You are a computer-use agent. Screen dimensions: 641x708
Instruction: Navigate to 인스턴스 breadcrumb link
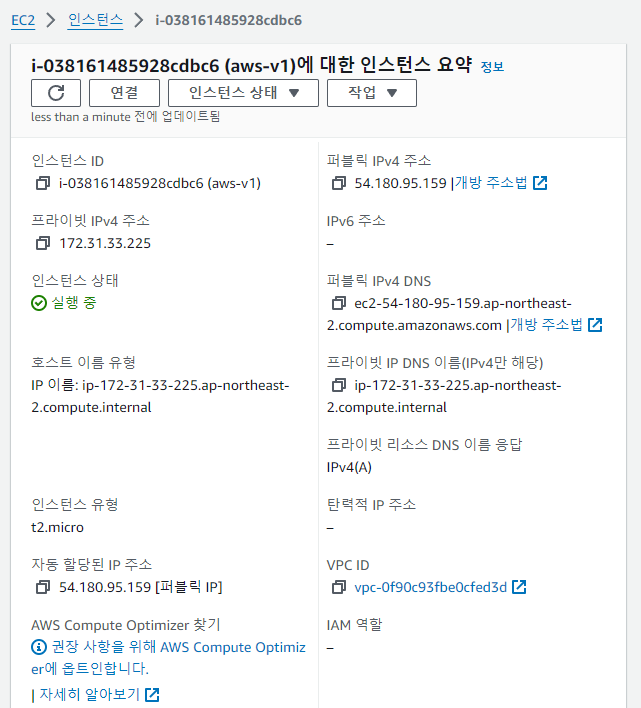[x=95, y=20]
